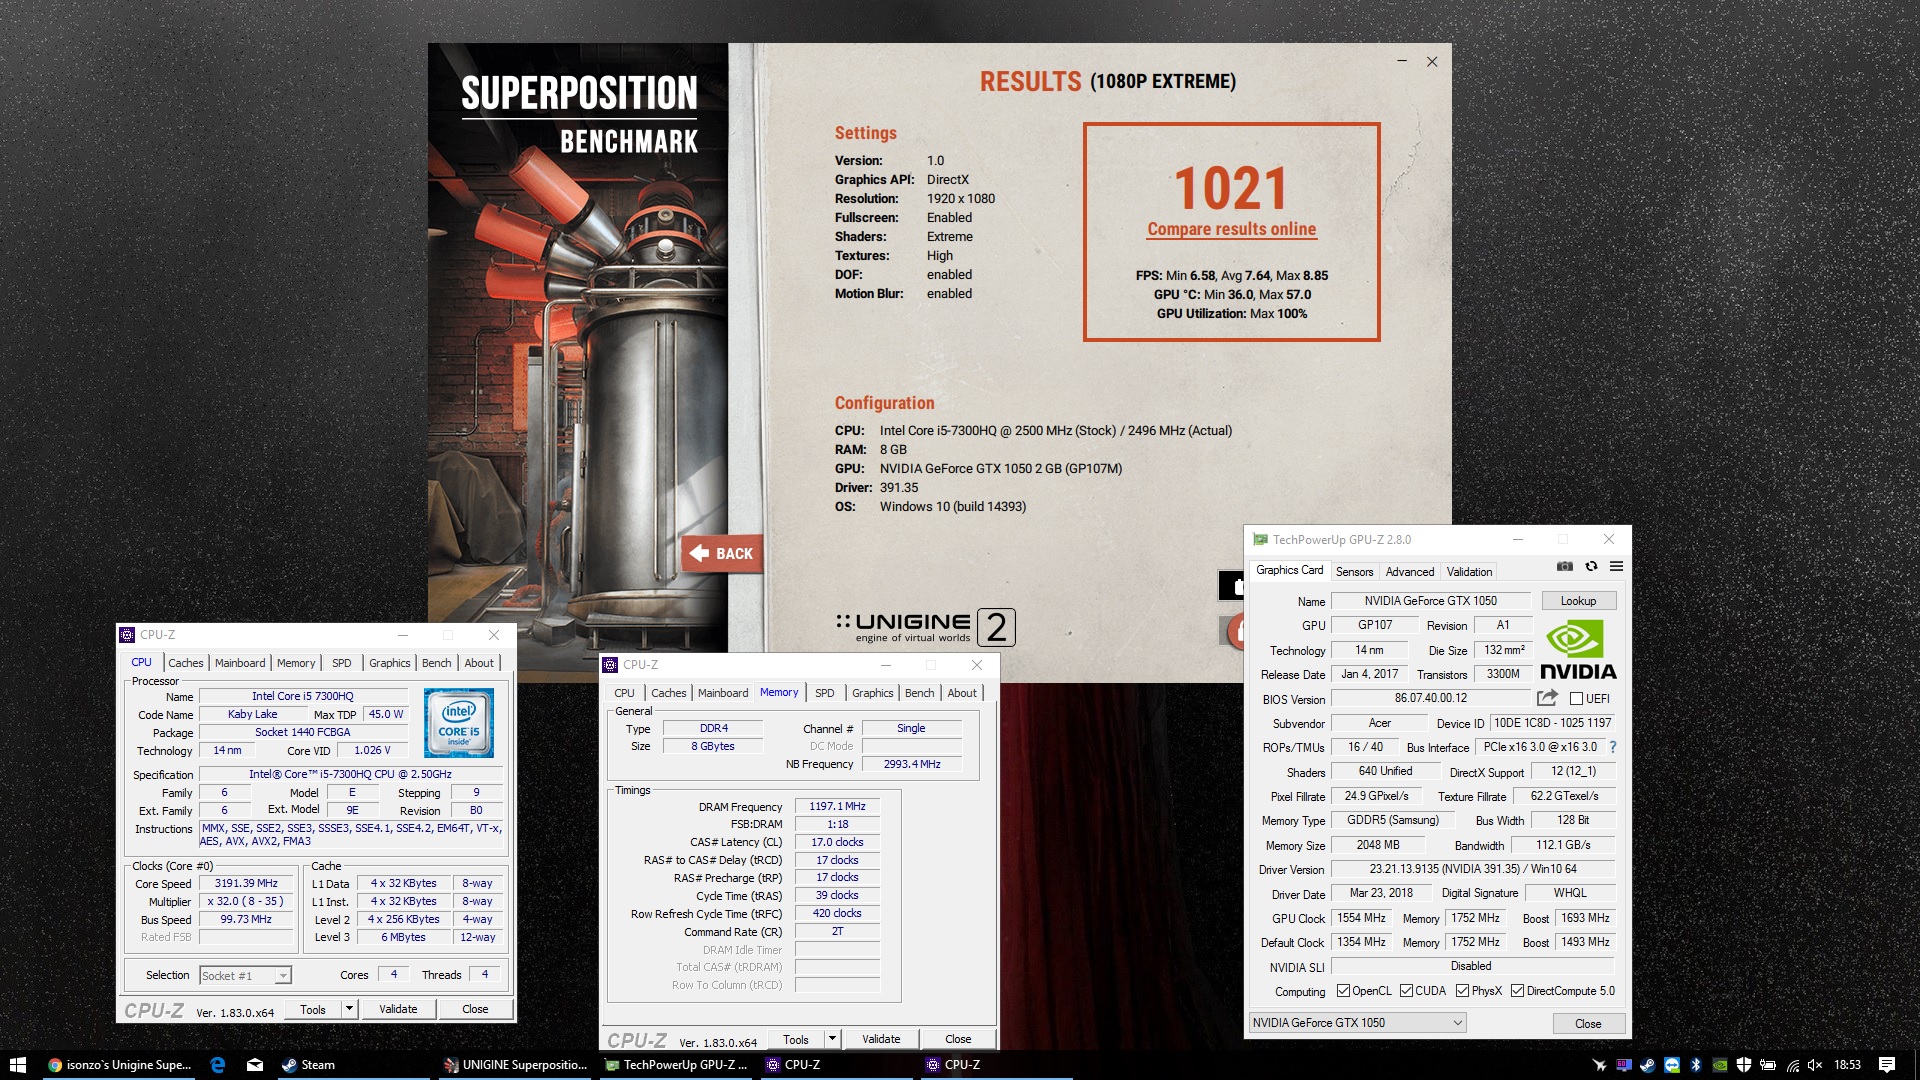Click the taskbar clock showing 18:53
The height and width of the screenshot is (1080, 1920).
click(x=1847, y=1065)
